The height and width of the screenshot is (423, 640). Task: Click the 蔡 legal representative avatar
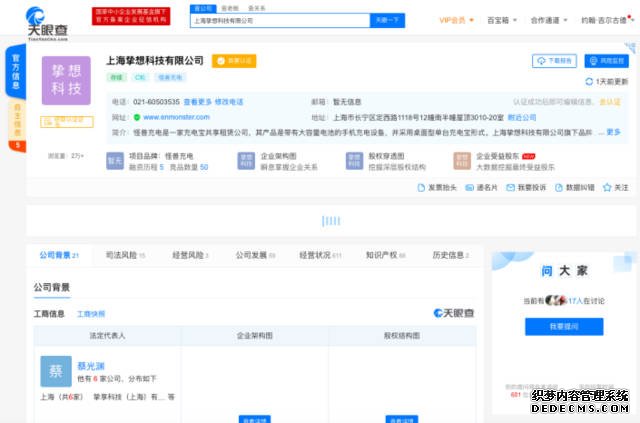[x=56, y=371]
